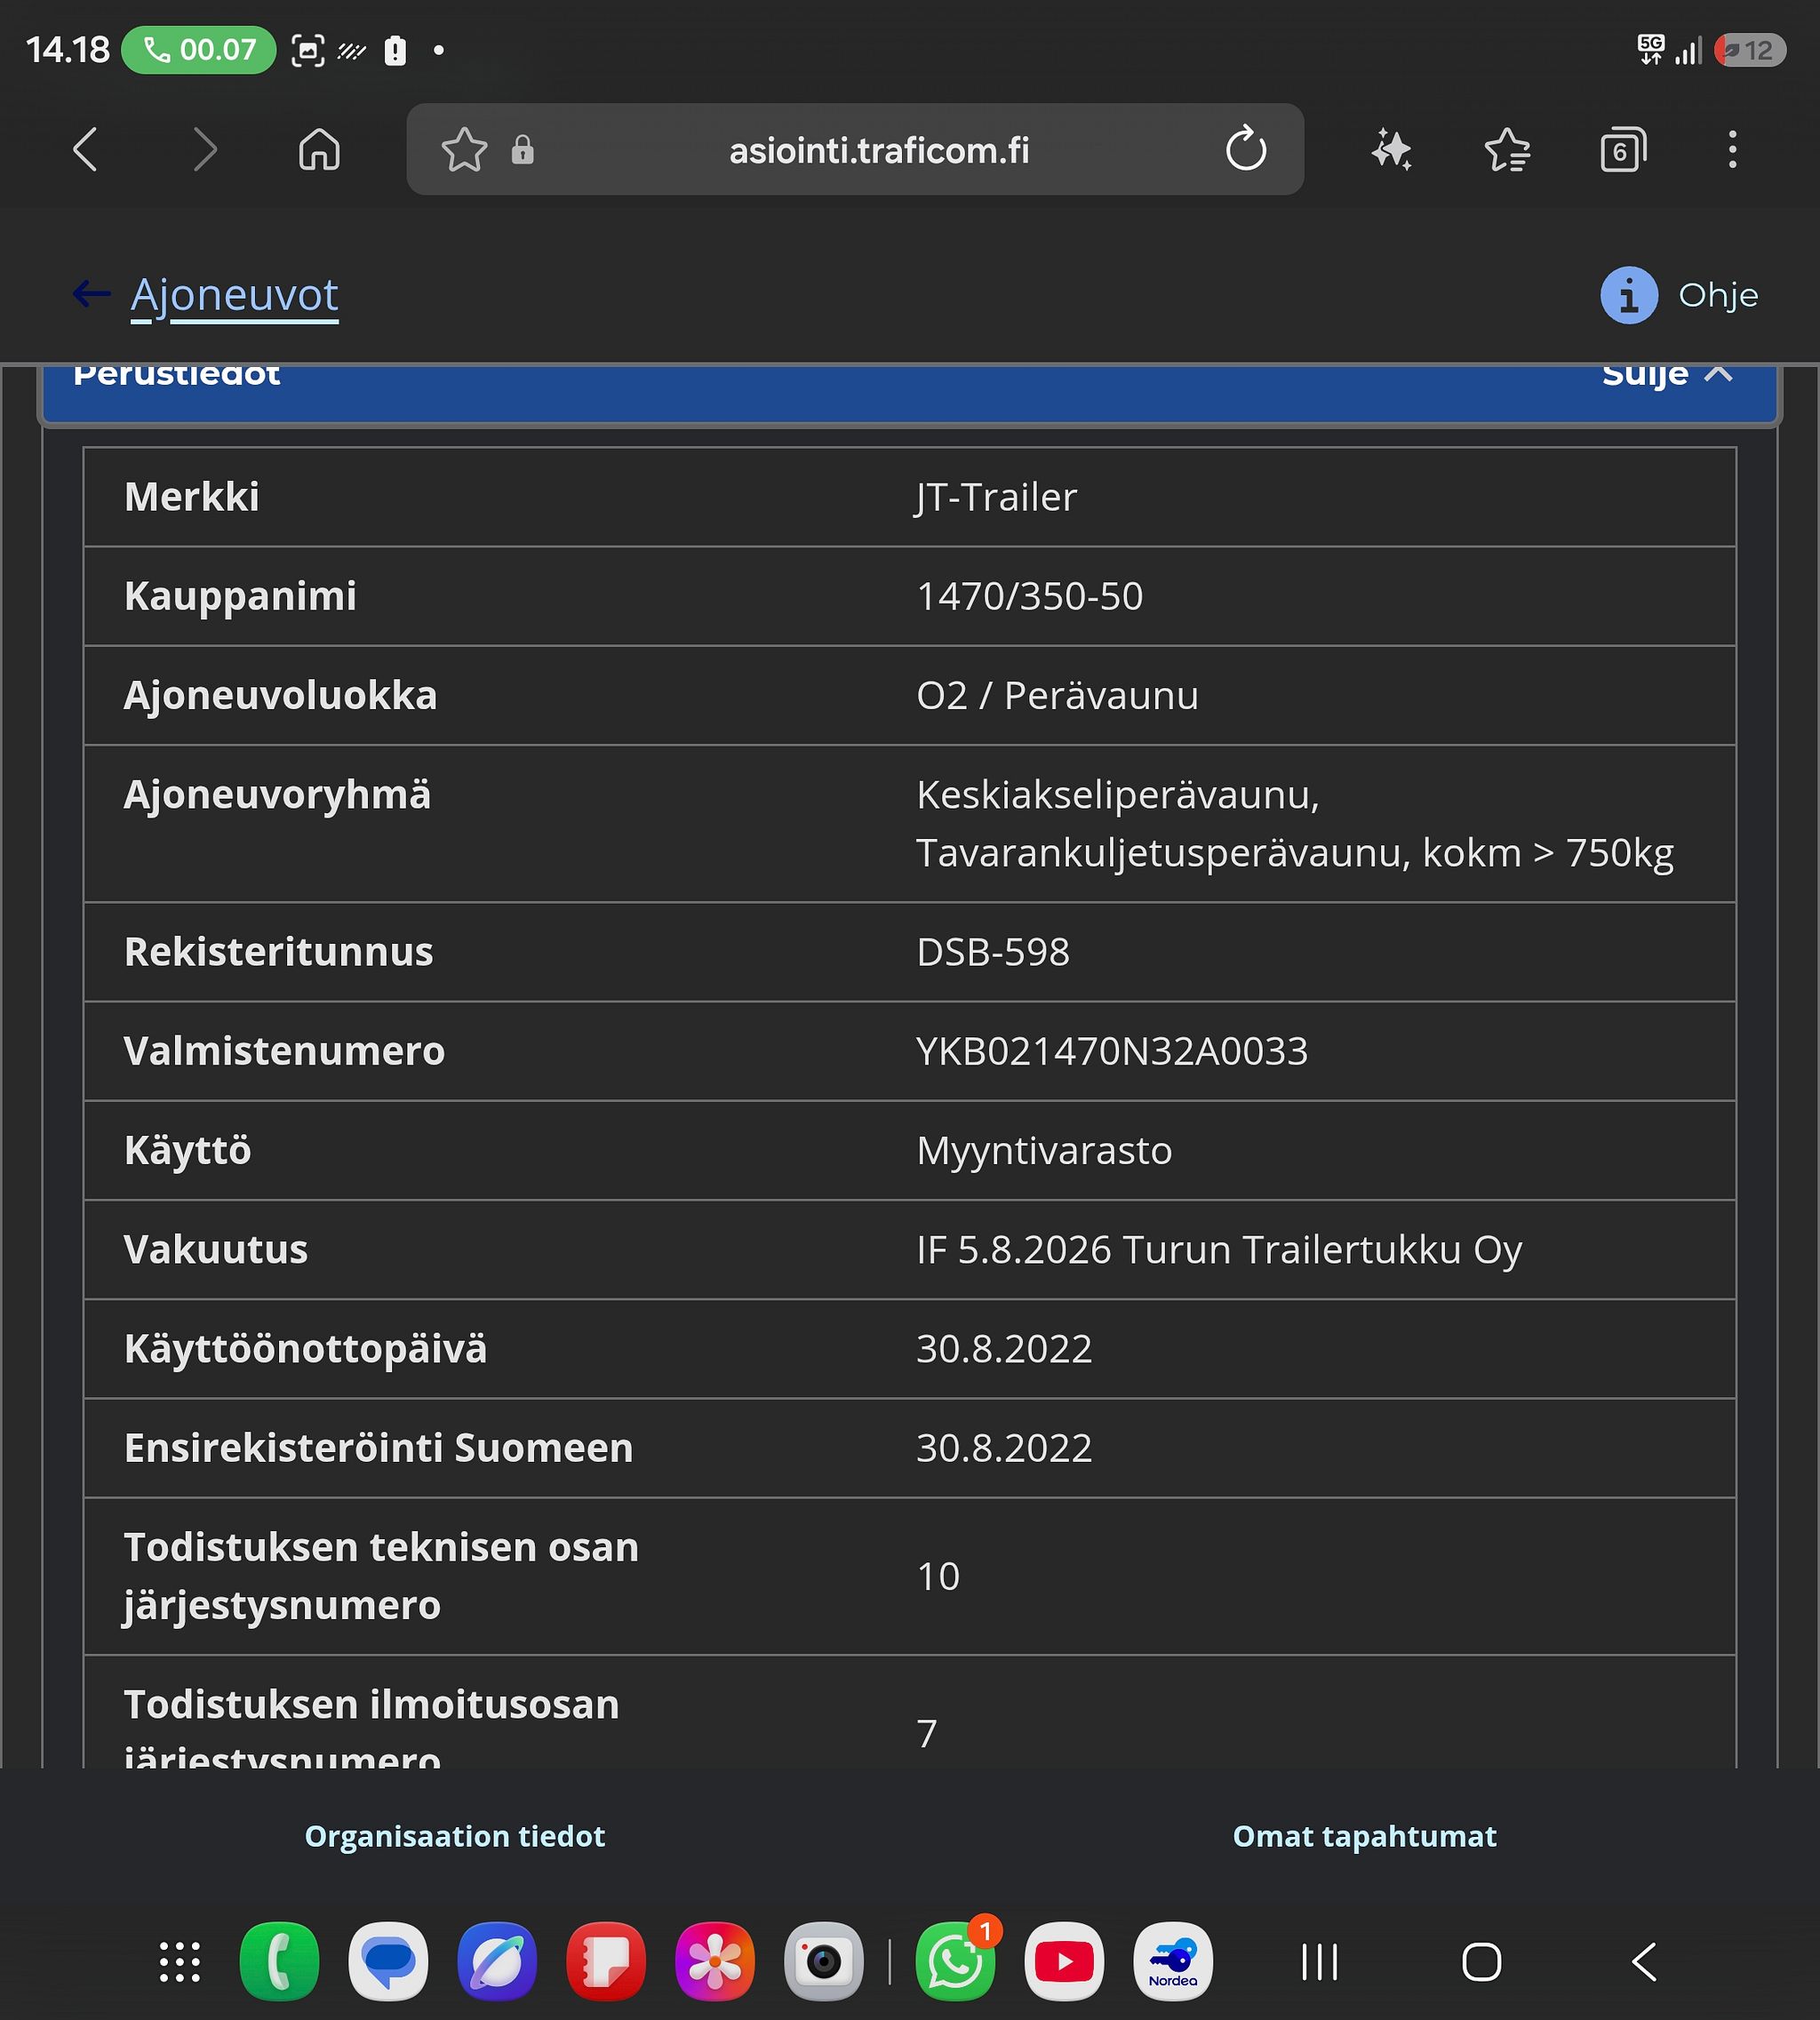Launch the Samsung Internet browser app
The height and width of the screenshot is (2020, 1820).
coord(497,1961)
